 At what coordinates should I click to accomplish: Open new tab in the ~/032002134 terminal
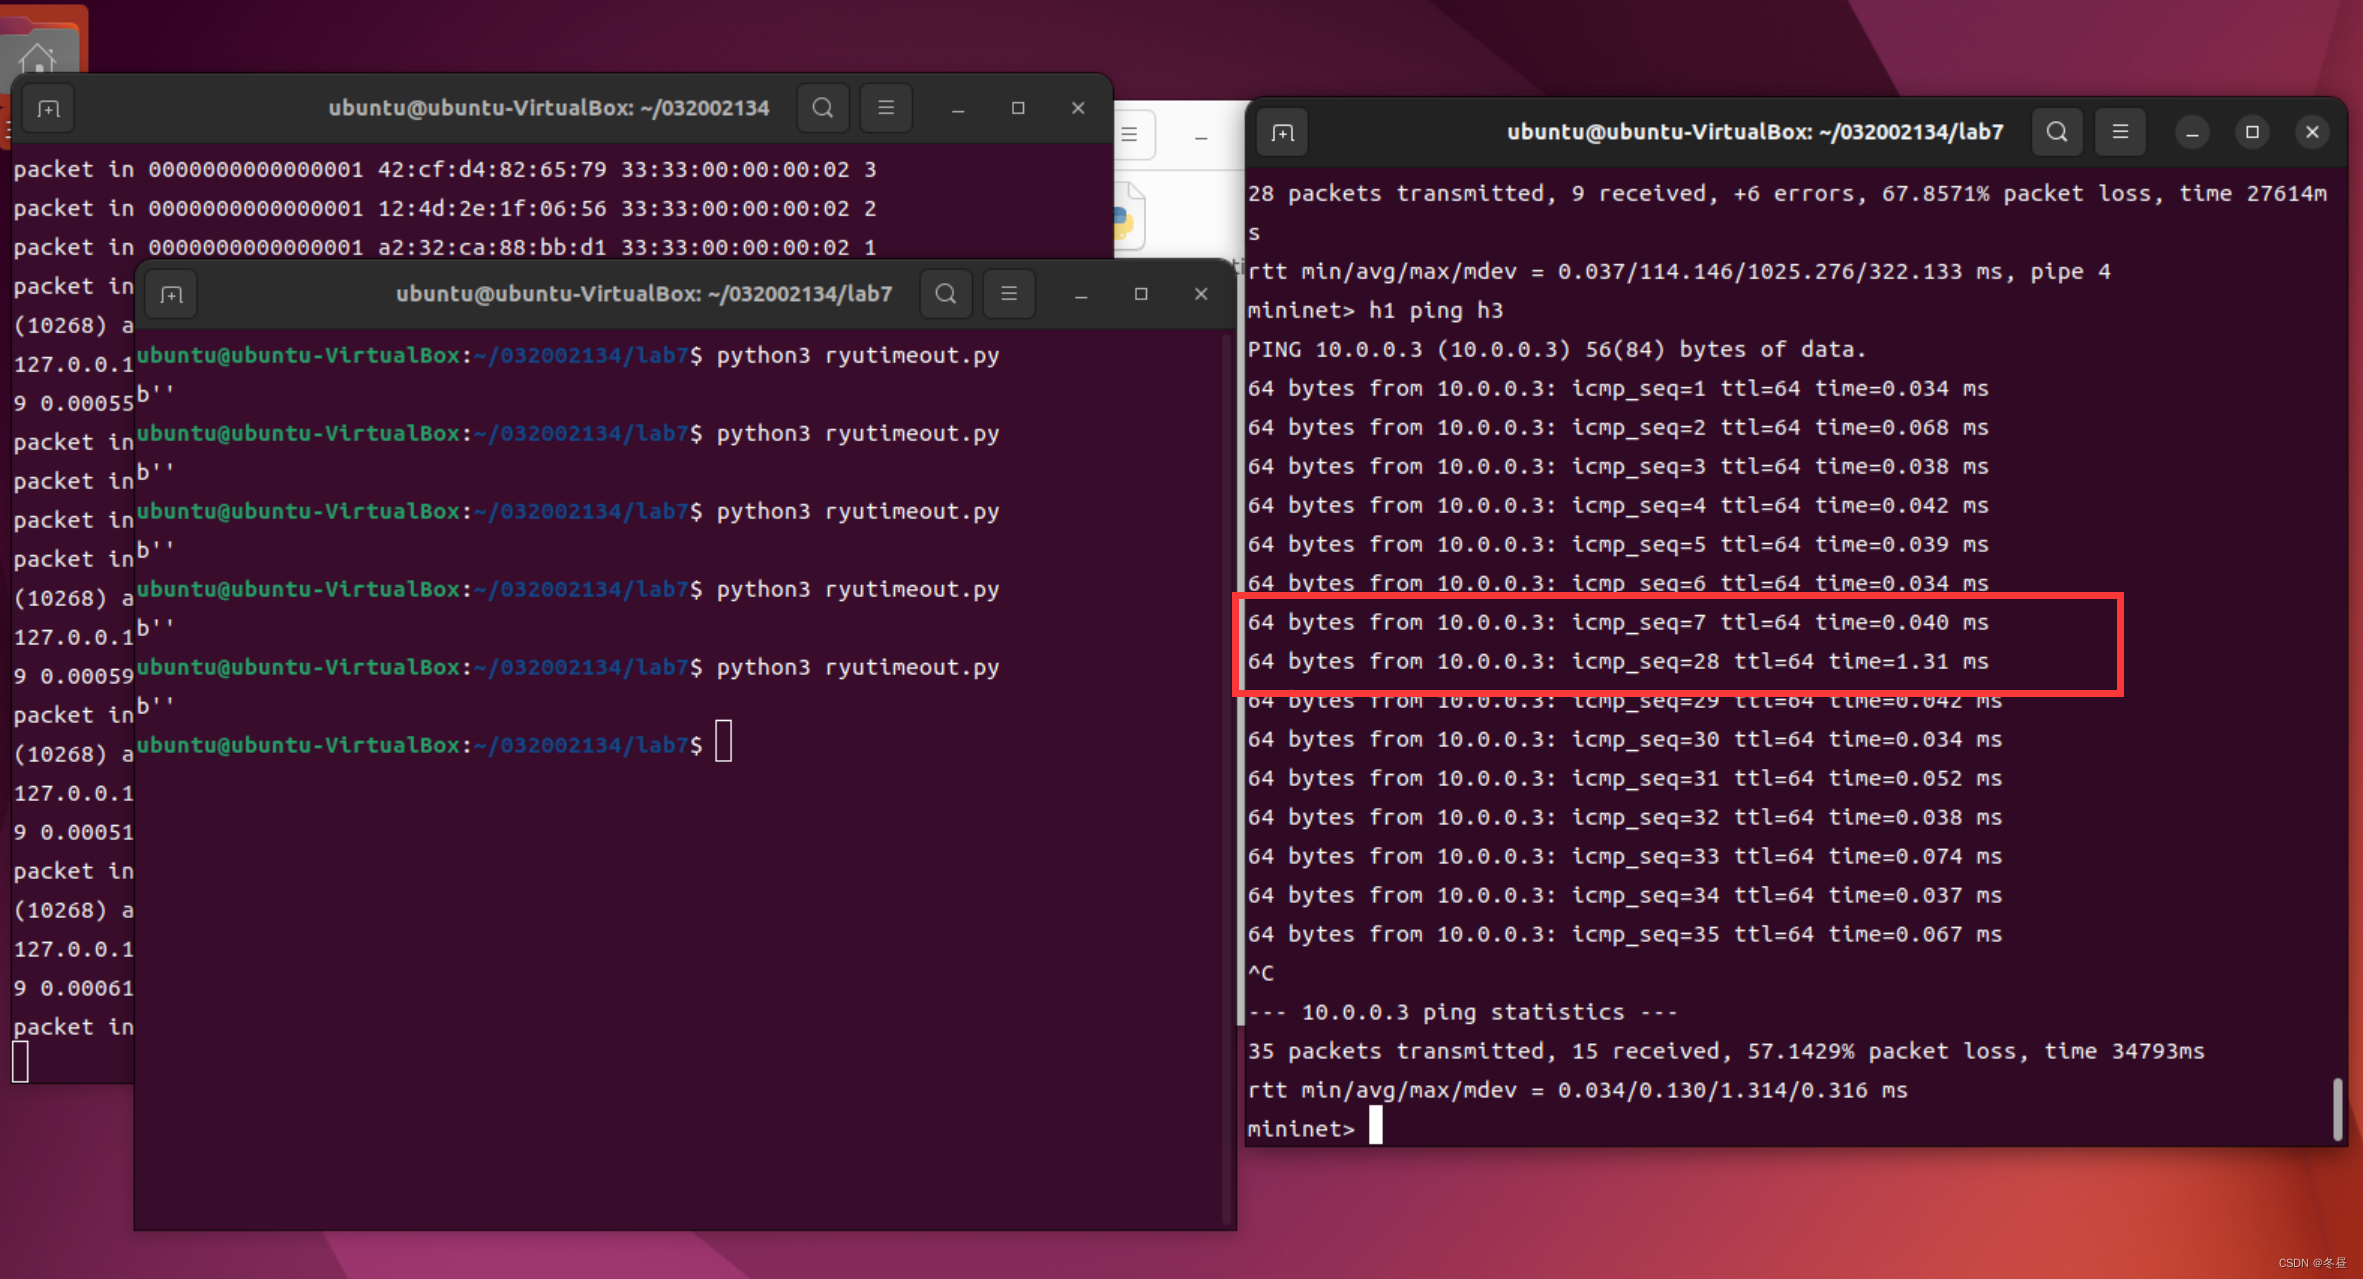tap(48, 108)
